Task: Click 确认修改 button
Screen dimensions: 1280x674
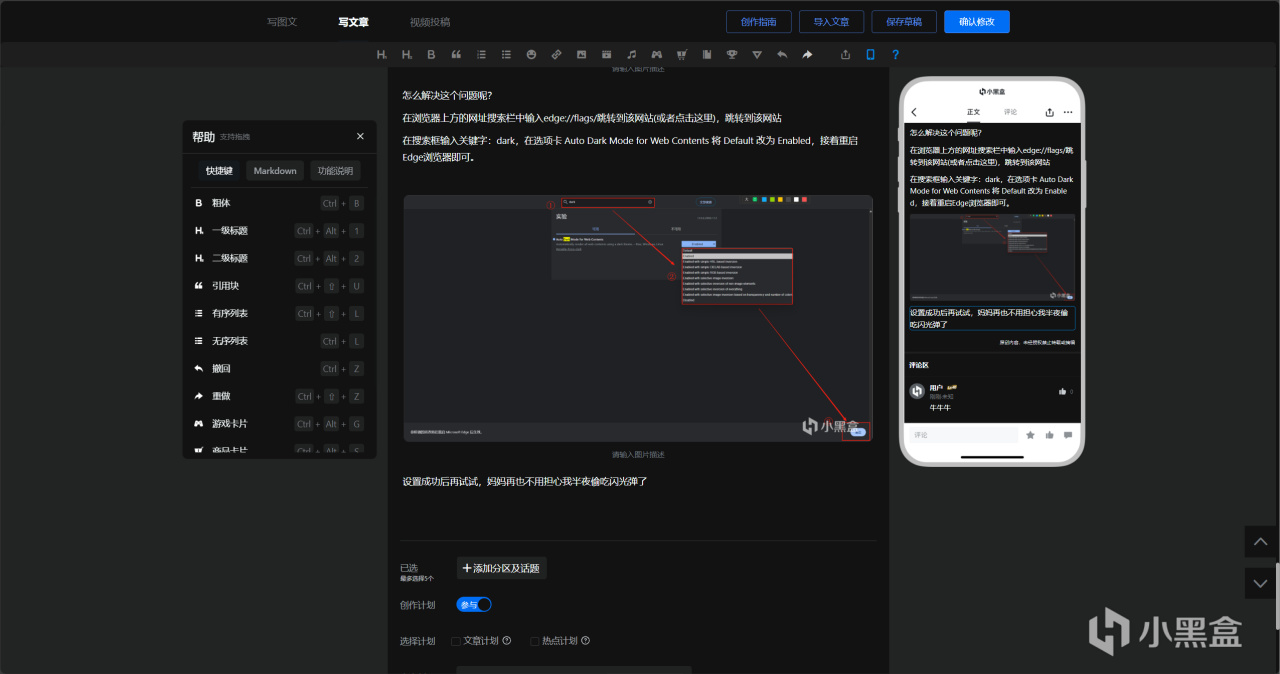Action: pos(977,21)
